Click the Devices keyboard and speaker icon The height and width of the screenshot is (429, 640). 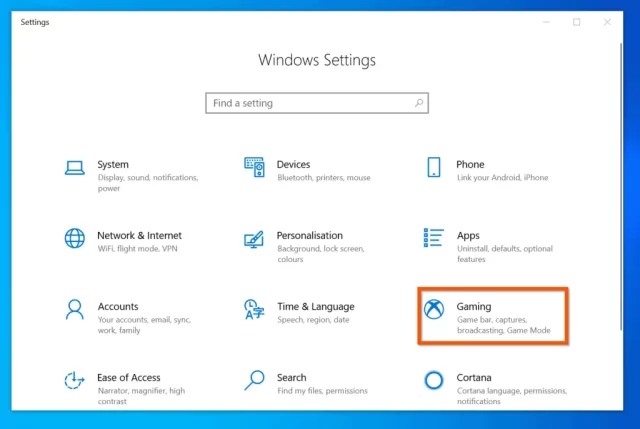[254, 167]
